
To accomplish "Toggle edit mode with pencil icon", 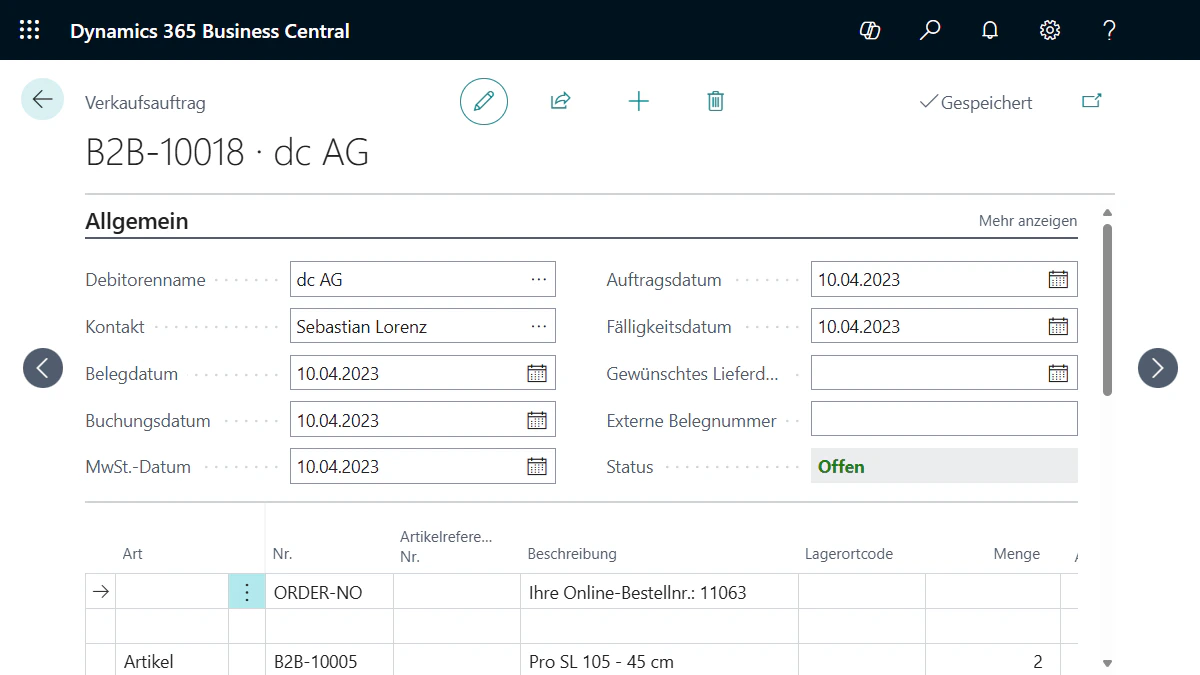I will [x=484, y=101].
